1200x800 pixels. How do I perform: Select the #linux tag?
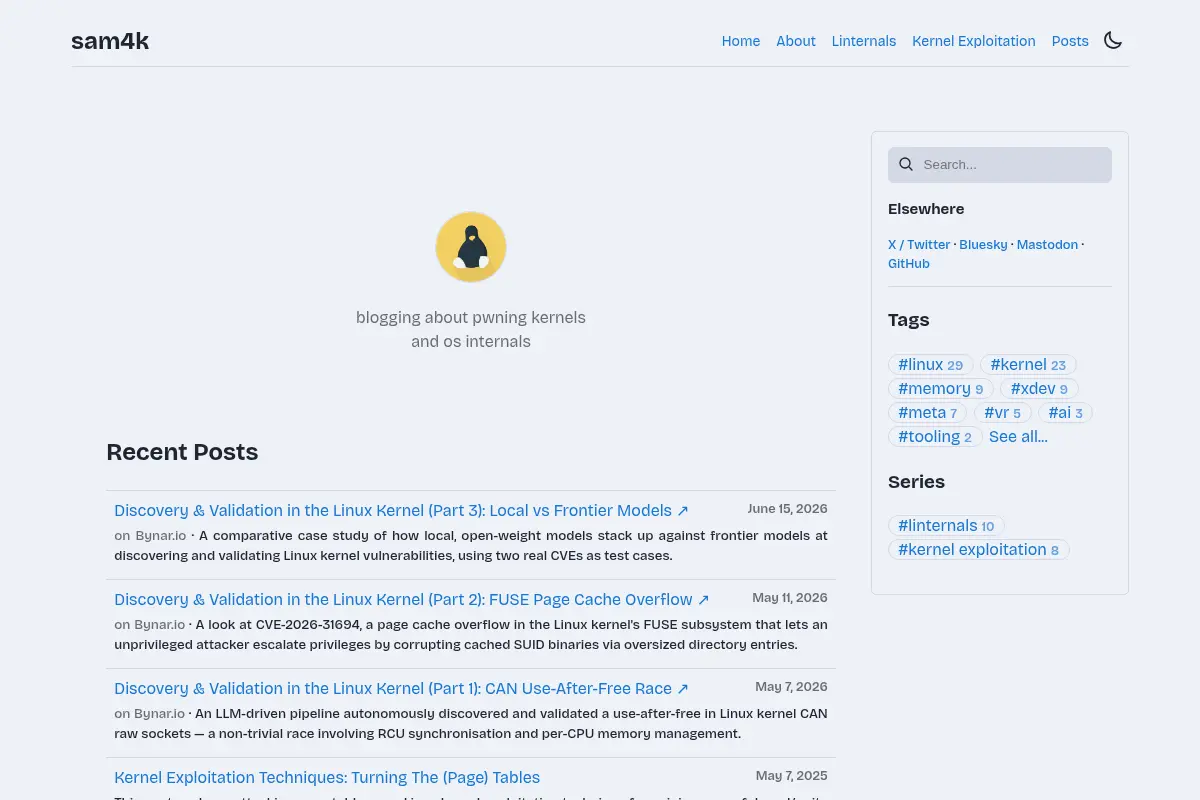click(931, 365)
